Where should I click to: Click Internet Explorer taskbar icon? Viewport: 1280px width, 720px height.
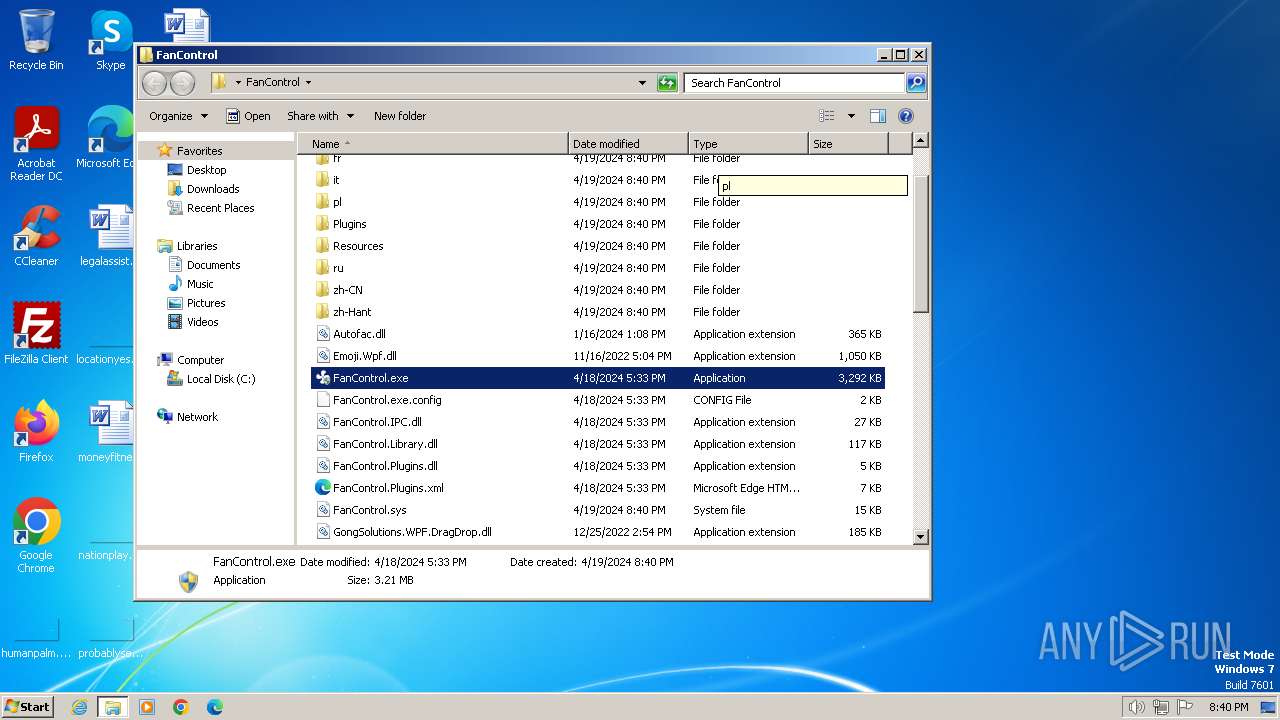[79, 707]
